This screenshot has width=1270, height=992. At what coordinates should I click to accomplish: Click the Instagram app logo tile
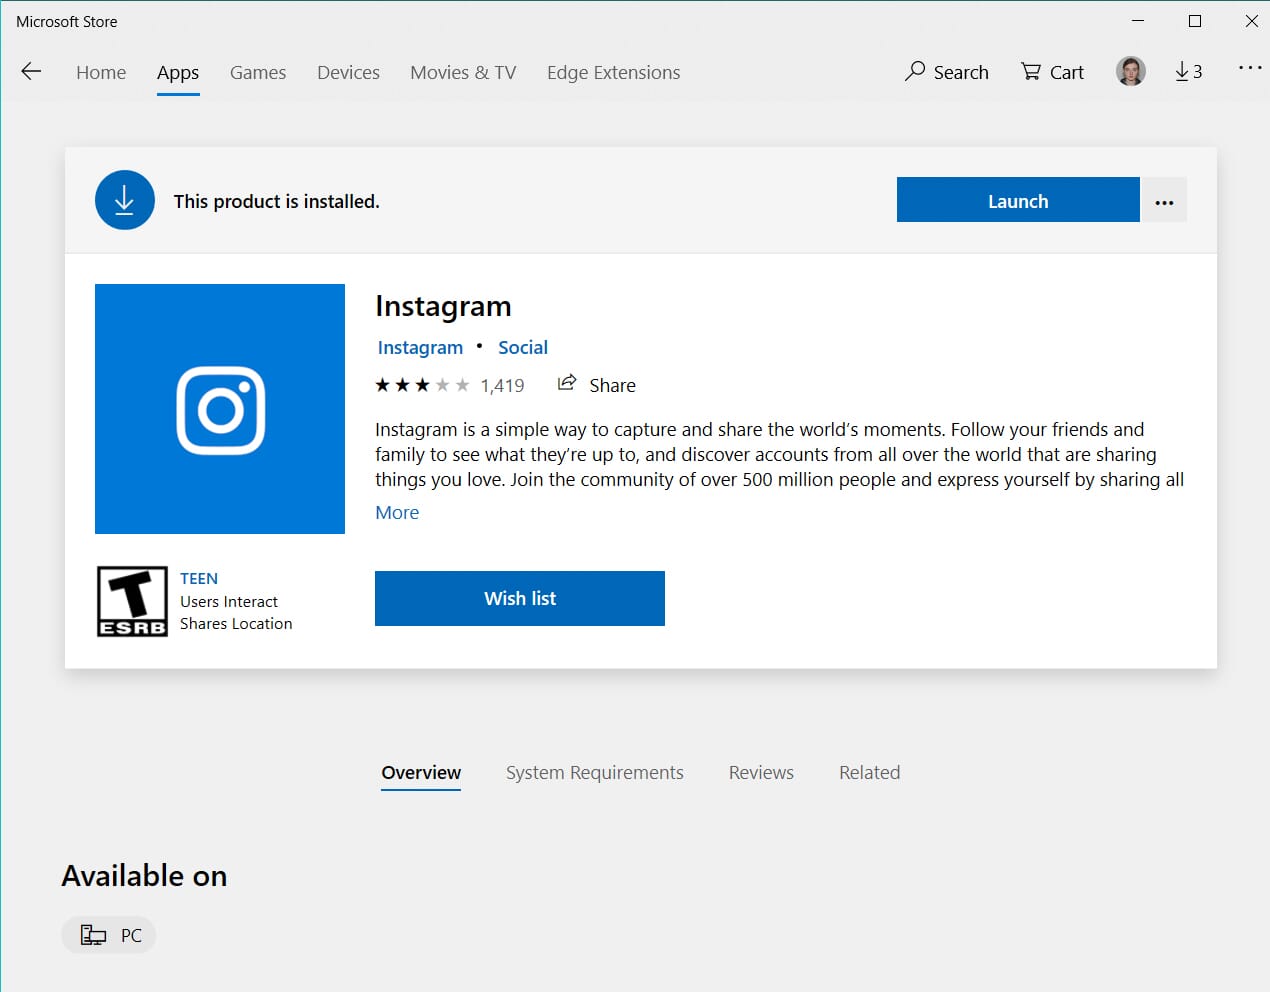point(220,409)
